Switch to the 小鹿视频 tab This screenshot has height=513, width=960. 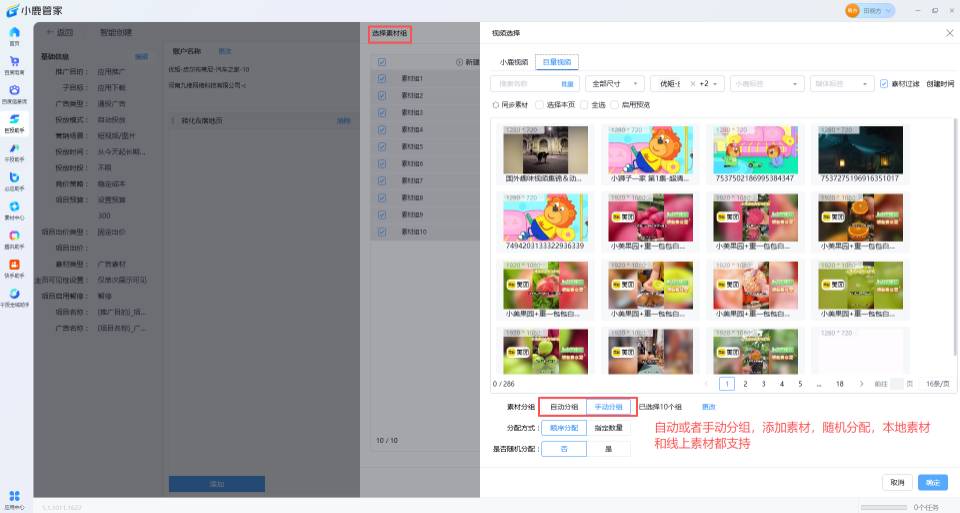pyautogui.click(x=514, y=62)
